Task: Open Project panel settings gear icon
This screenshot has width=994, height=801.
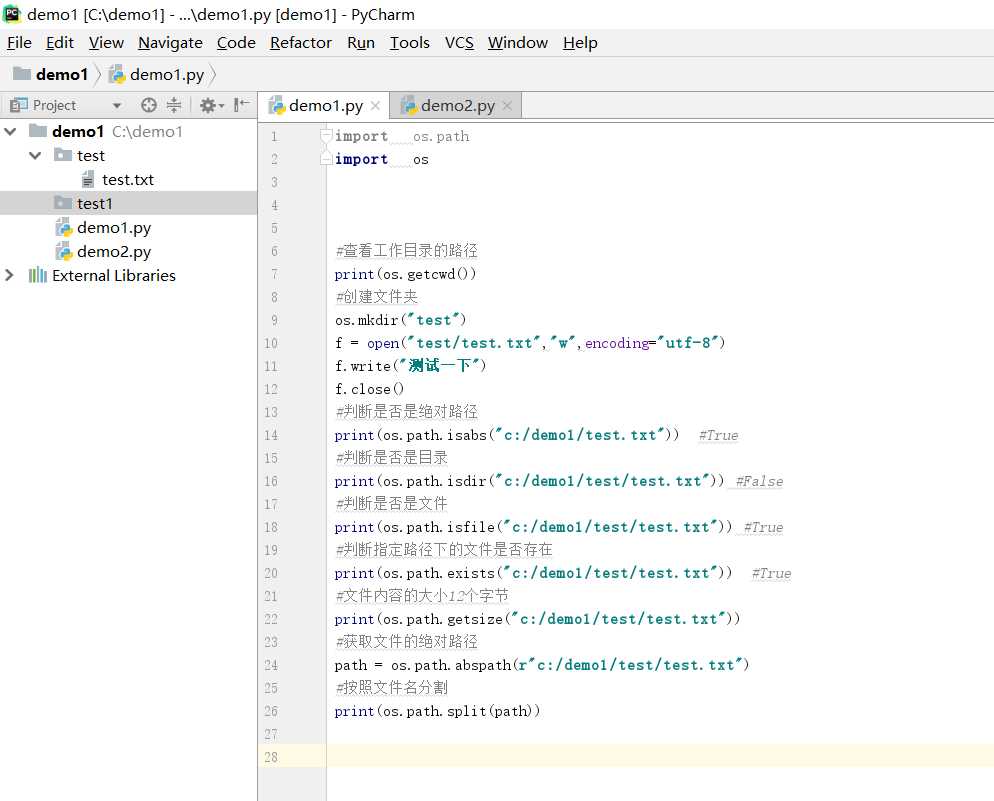Action: [211, 105]
